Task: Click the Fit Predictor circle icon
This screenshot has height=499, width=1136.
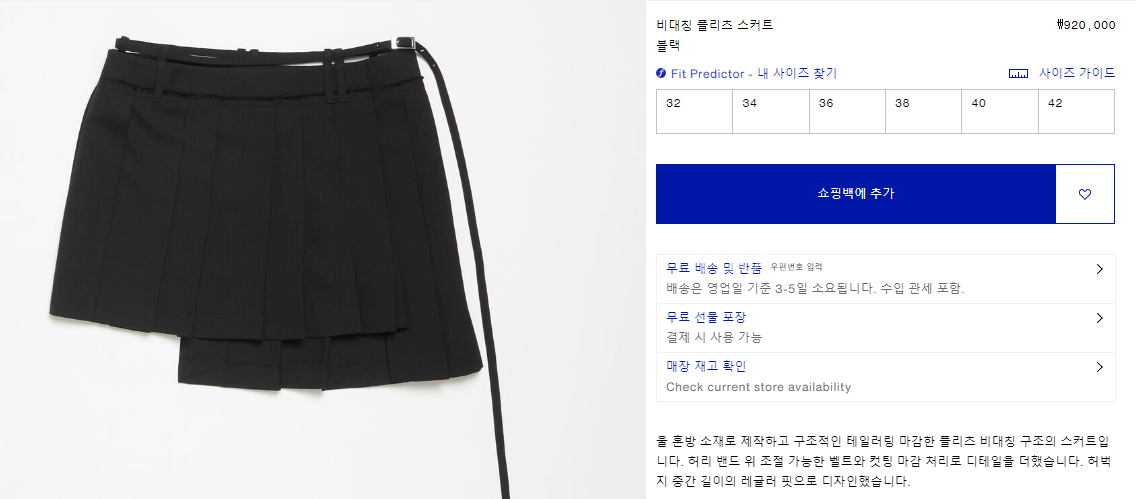Action: coord(661,73)
